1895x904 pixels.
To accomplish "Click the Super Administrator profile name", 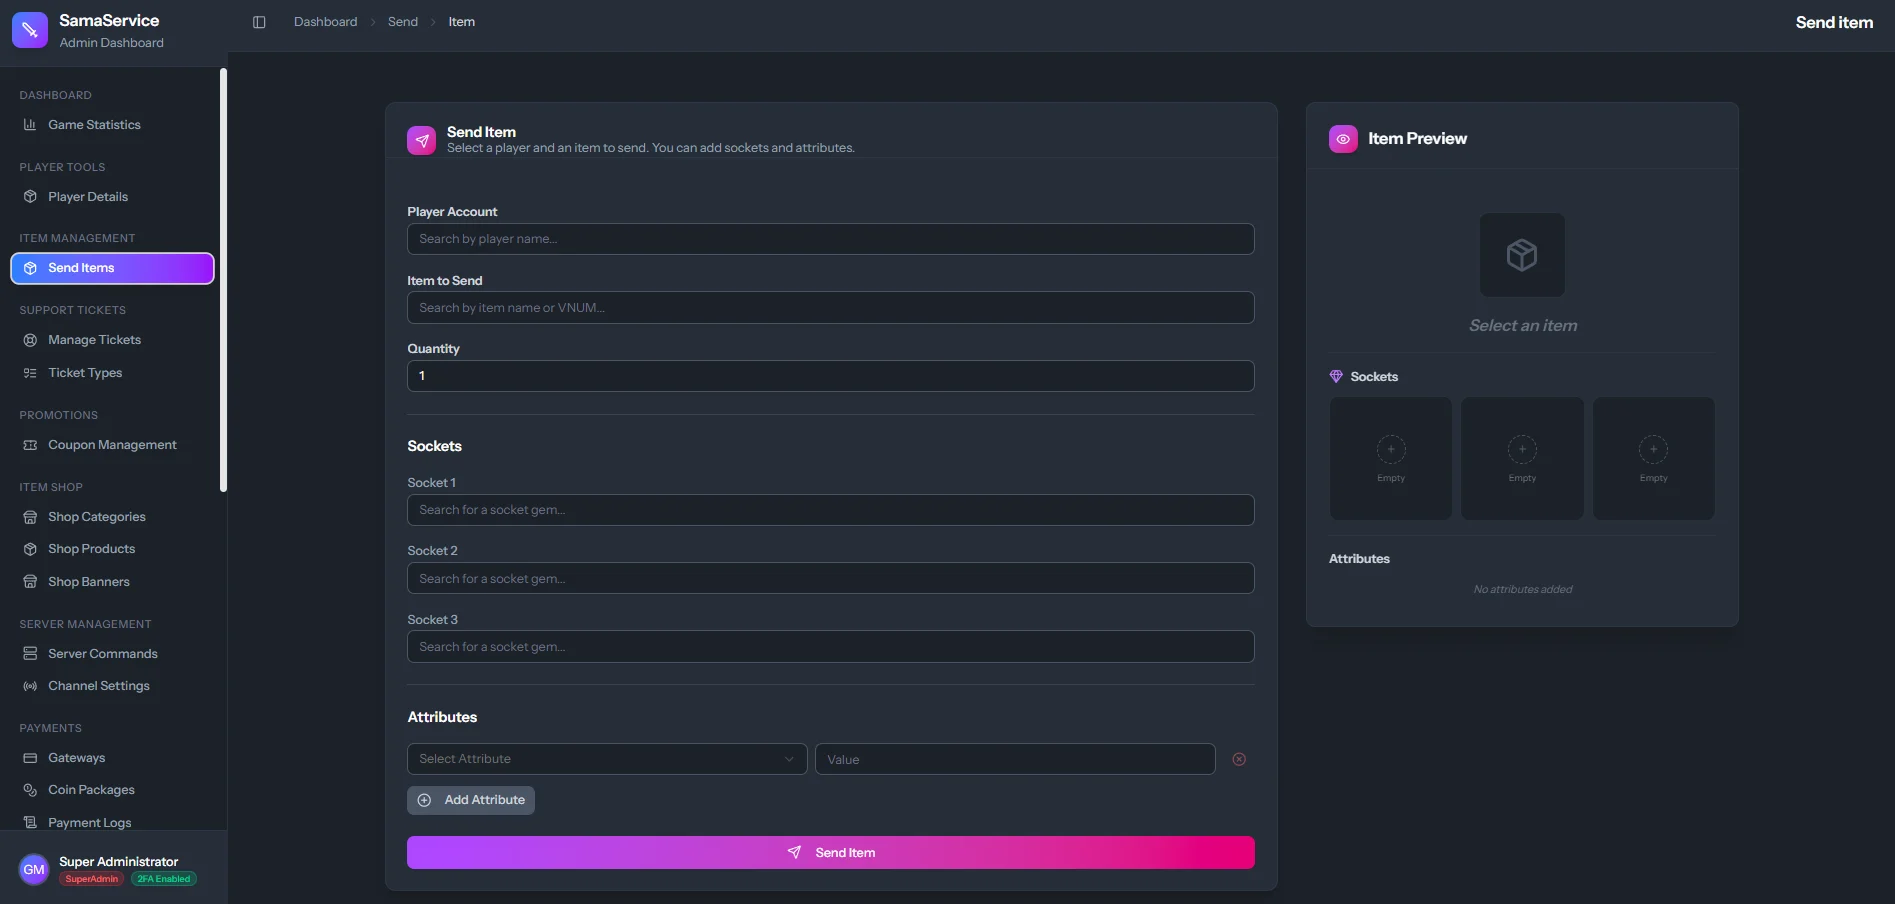I will click(x=118, y=862).
